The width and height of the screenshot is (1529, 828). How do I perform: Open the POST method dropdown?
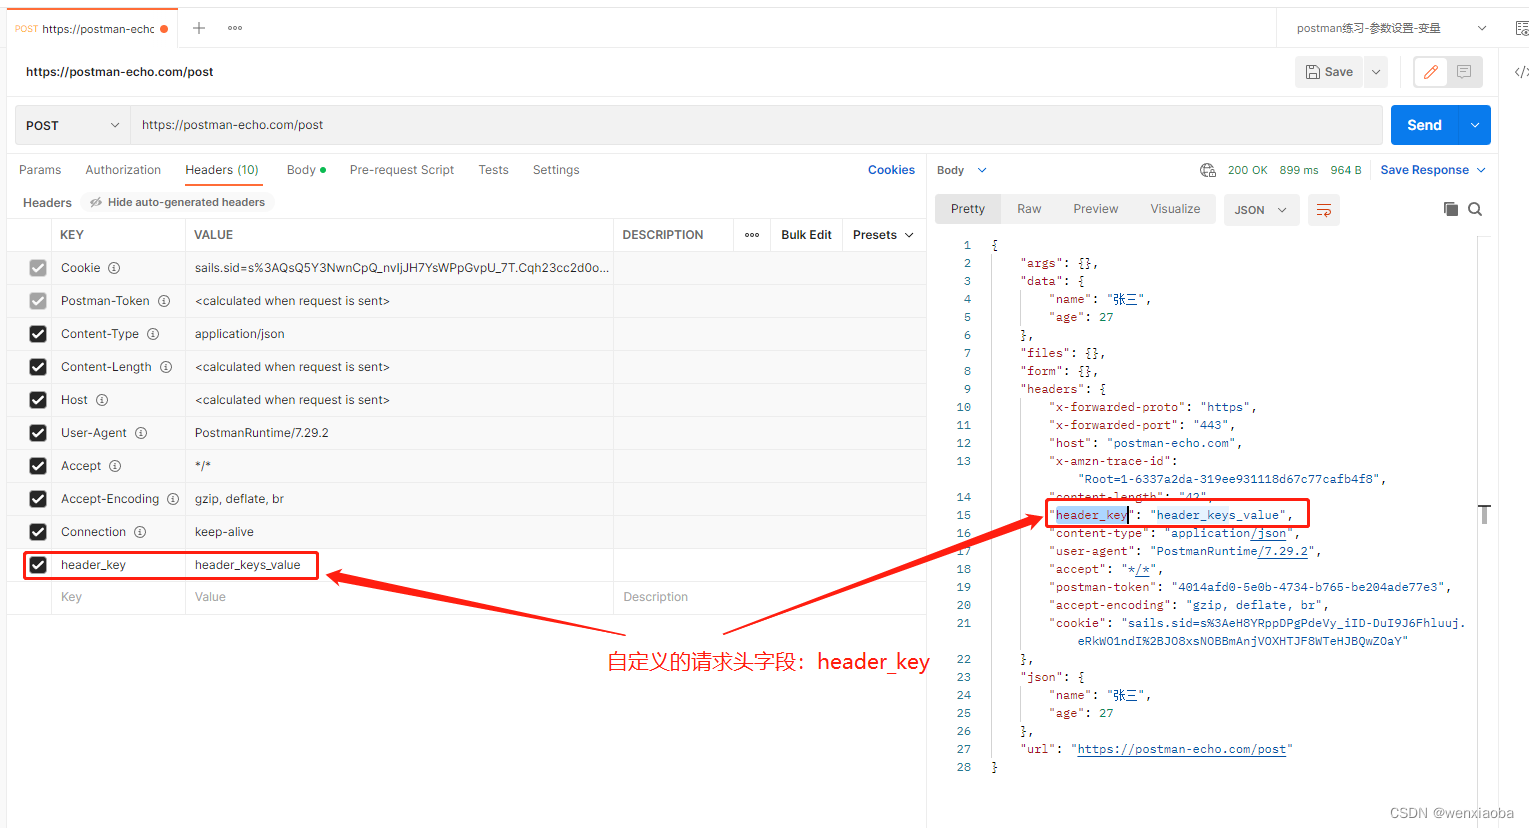(72, 125)
